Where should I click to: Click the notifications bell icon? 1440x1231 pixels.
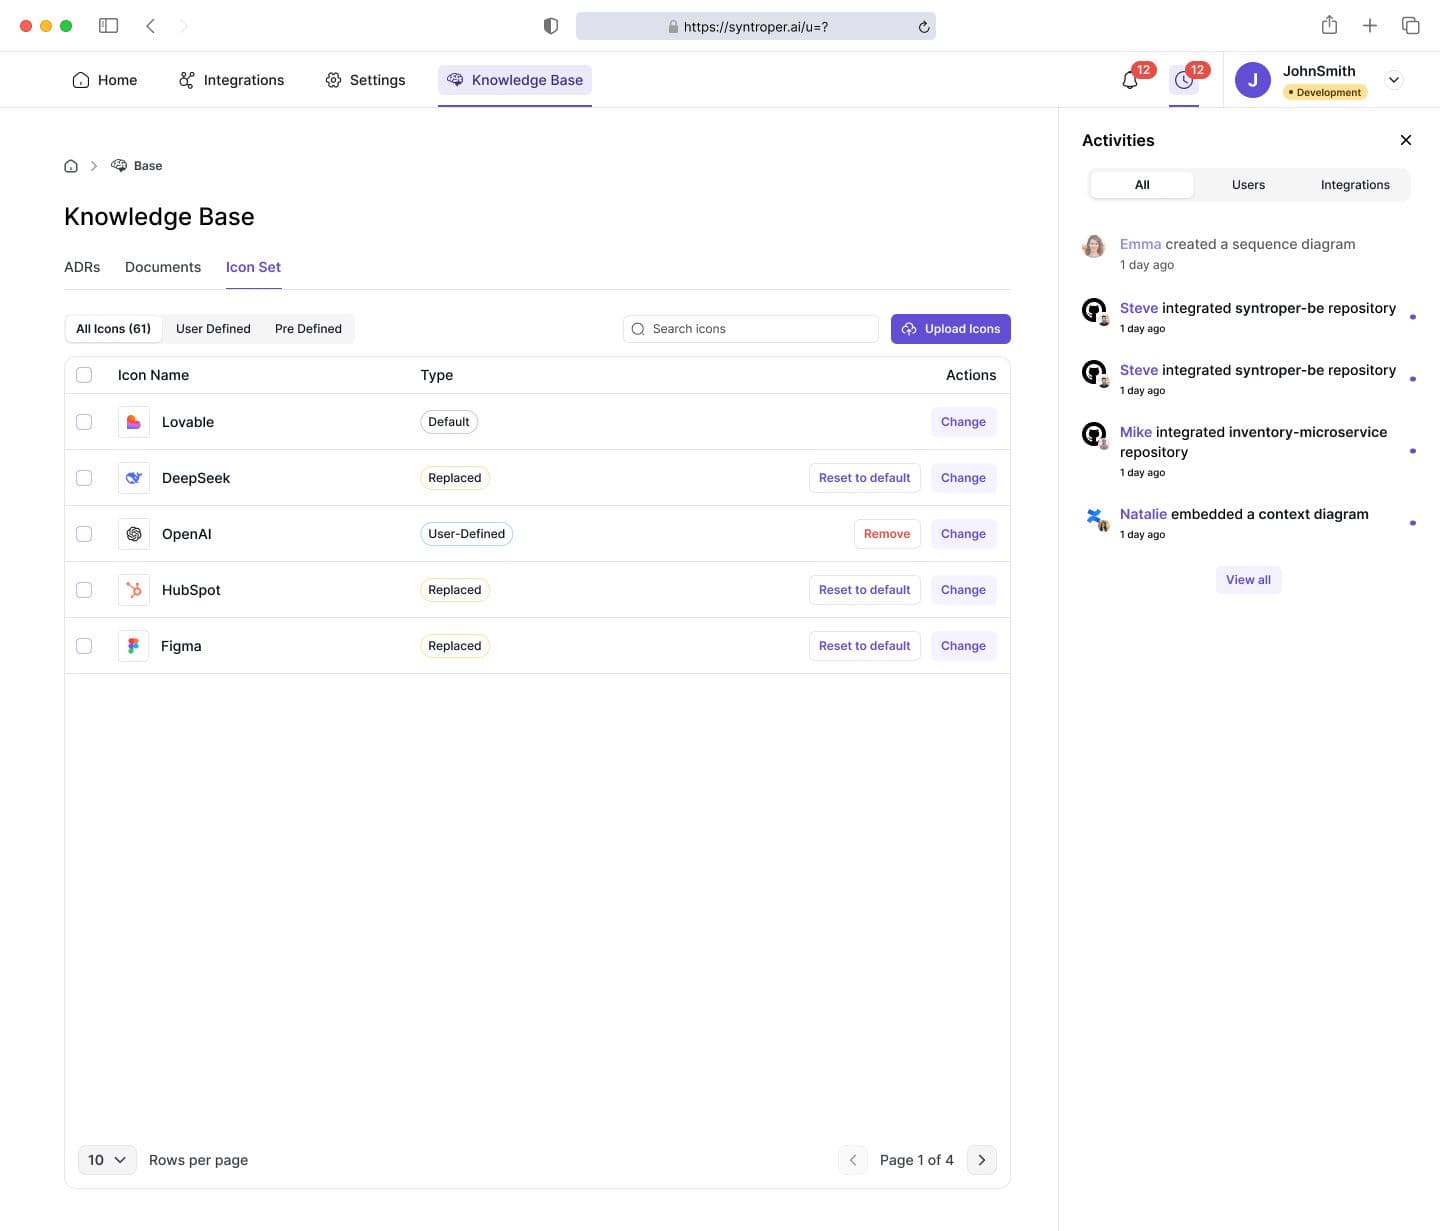tap(1130, 81)
